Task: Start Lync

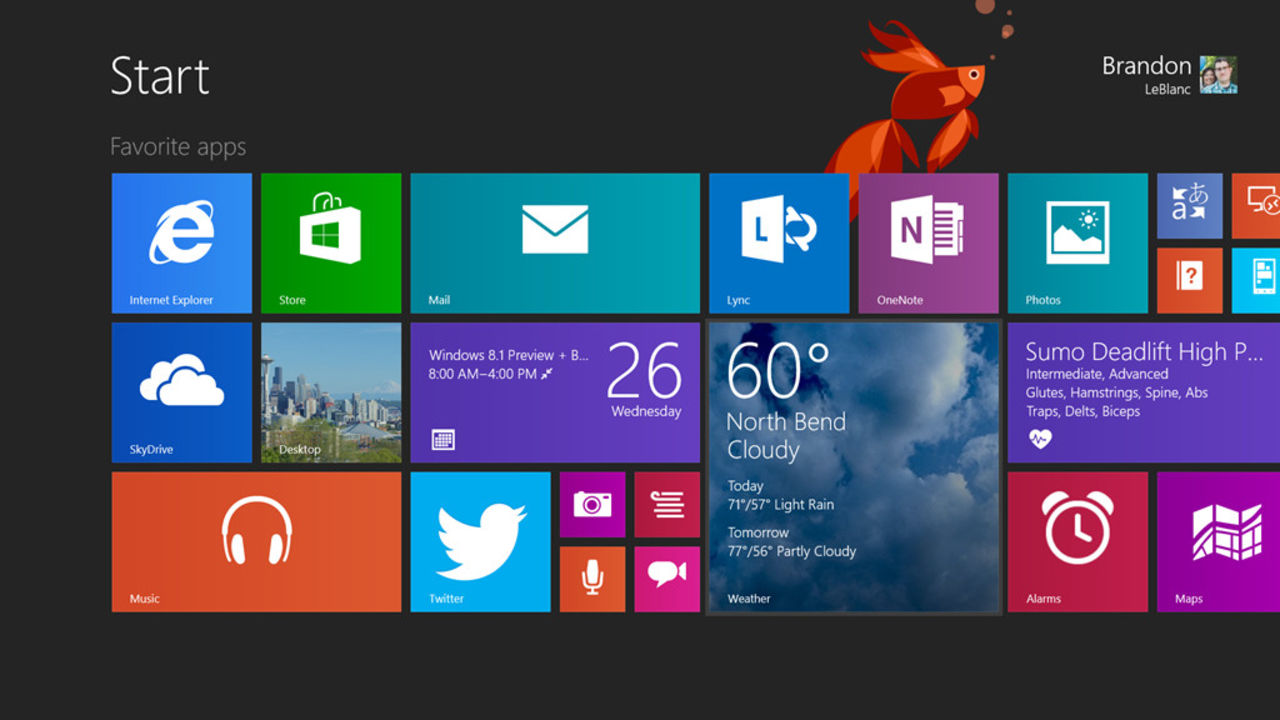Action: [779, 243]
